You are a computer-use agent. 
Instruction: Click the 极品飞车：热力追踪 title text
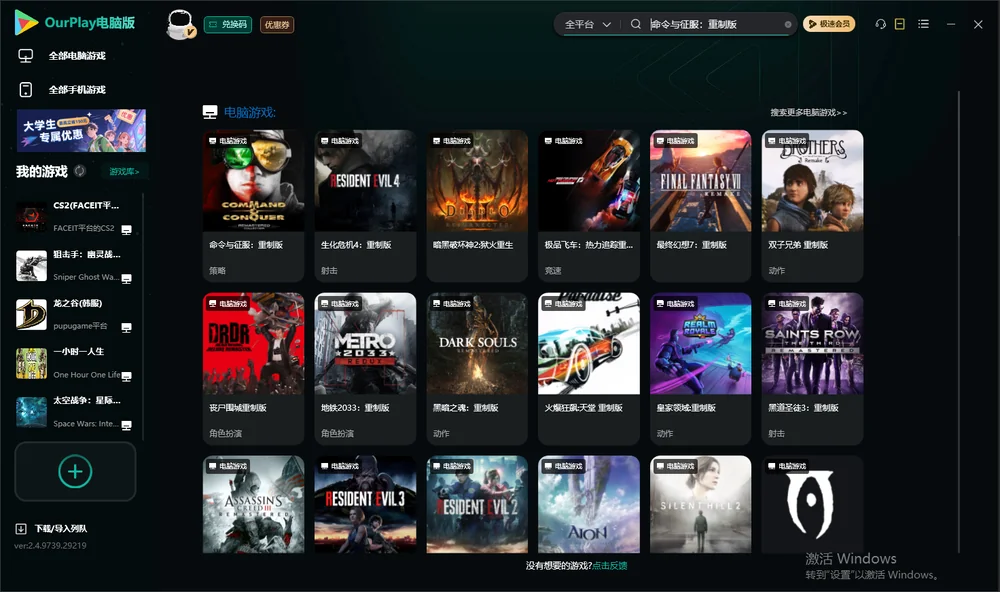[589, 245]
